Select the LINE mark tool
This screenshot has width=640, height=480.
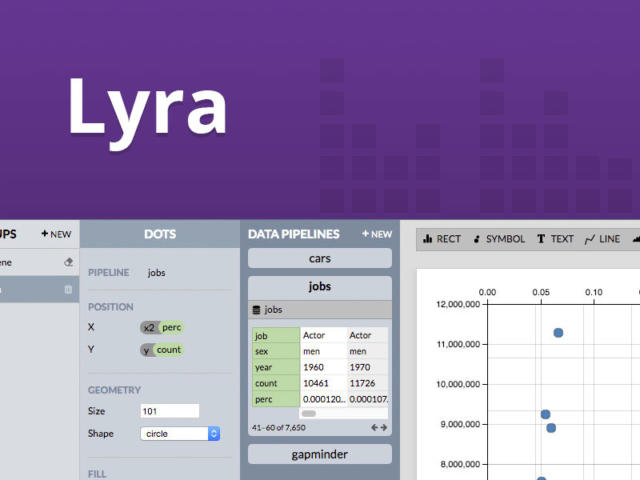click(602, 239)
